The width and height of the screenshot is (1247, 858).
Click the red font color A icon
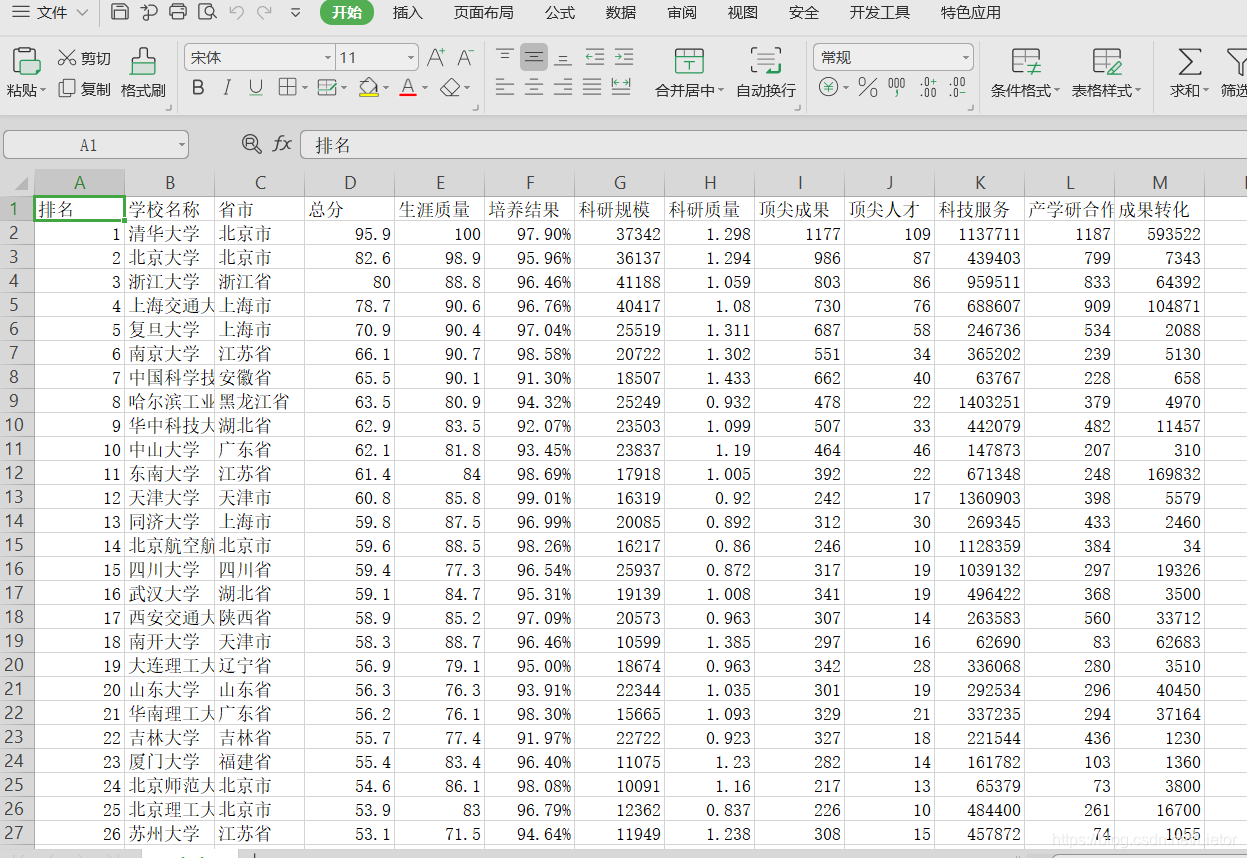[407, 88]
